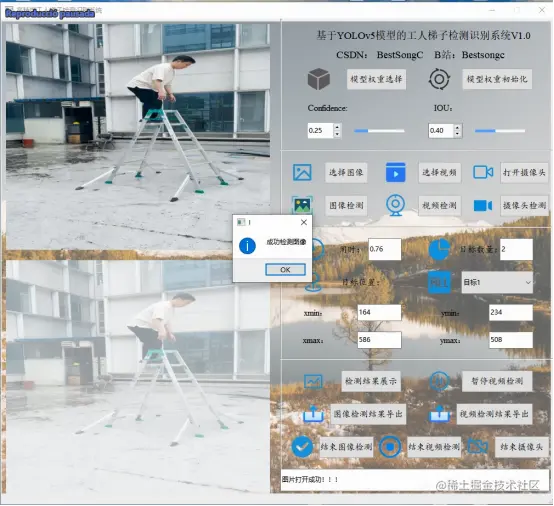Click the chart icon for result display
The width and height of the screenshot is (554, 506).
[x=313, y=381]
